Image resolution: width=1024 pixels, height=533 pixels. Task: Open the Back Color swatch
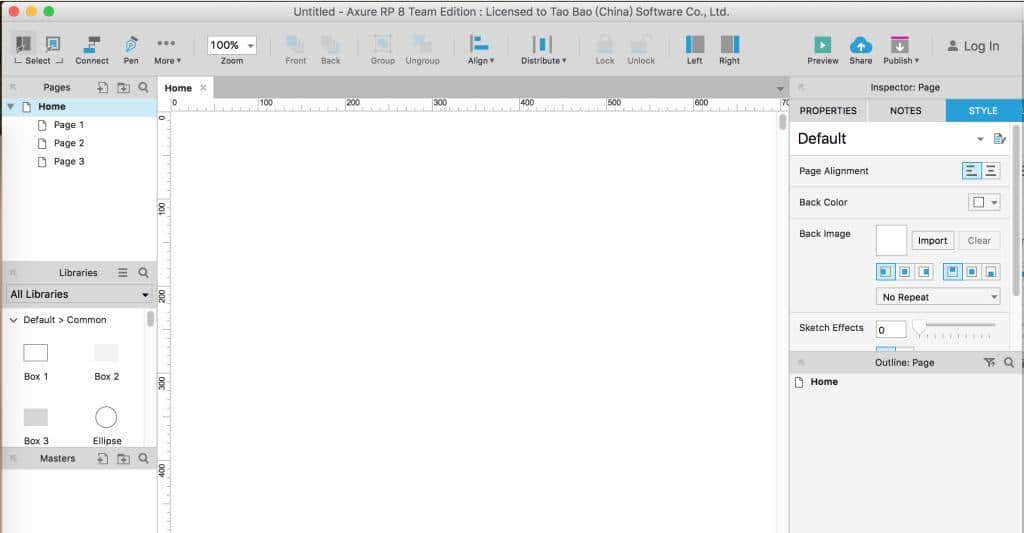click(x=983, y=202)
